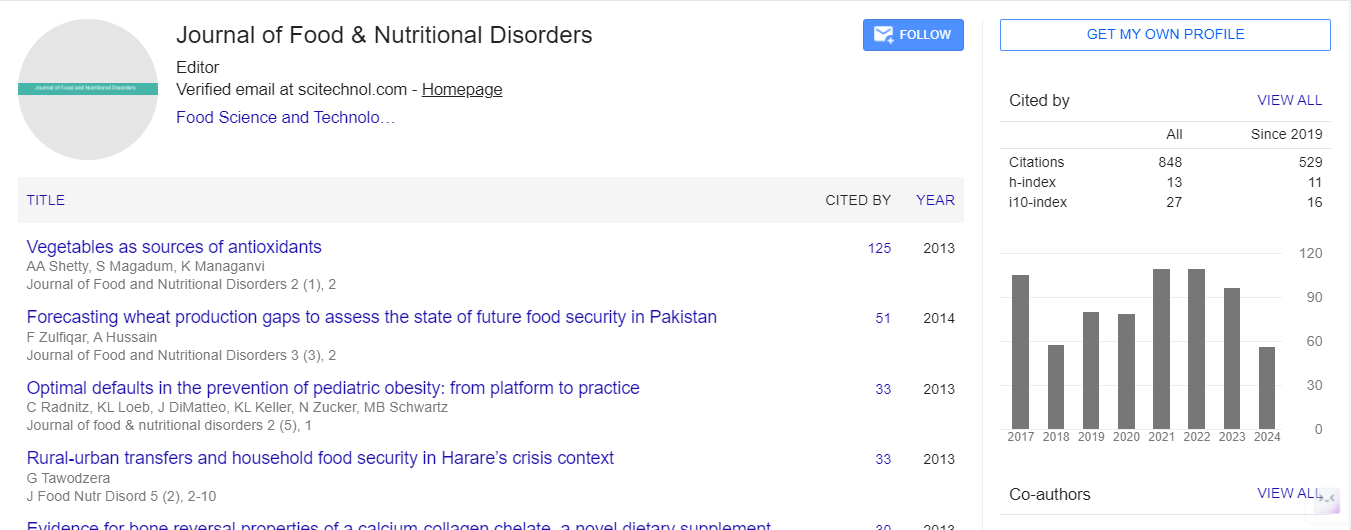Click total citations value 848
This screenshot has height=530, width=1351.
click(1170, 162)
